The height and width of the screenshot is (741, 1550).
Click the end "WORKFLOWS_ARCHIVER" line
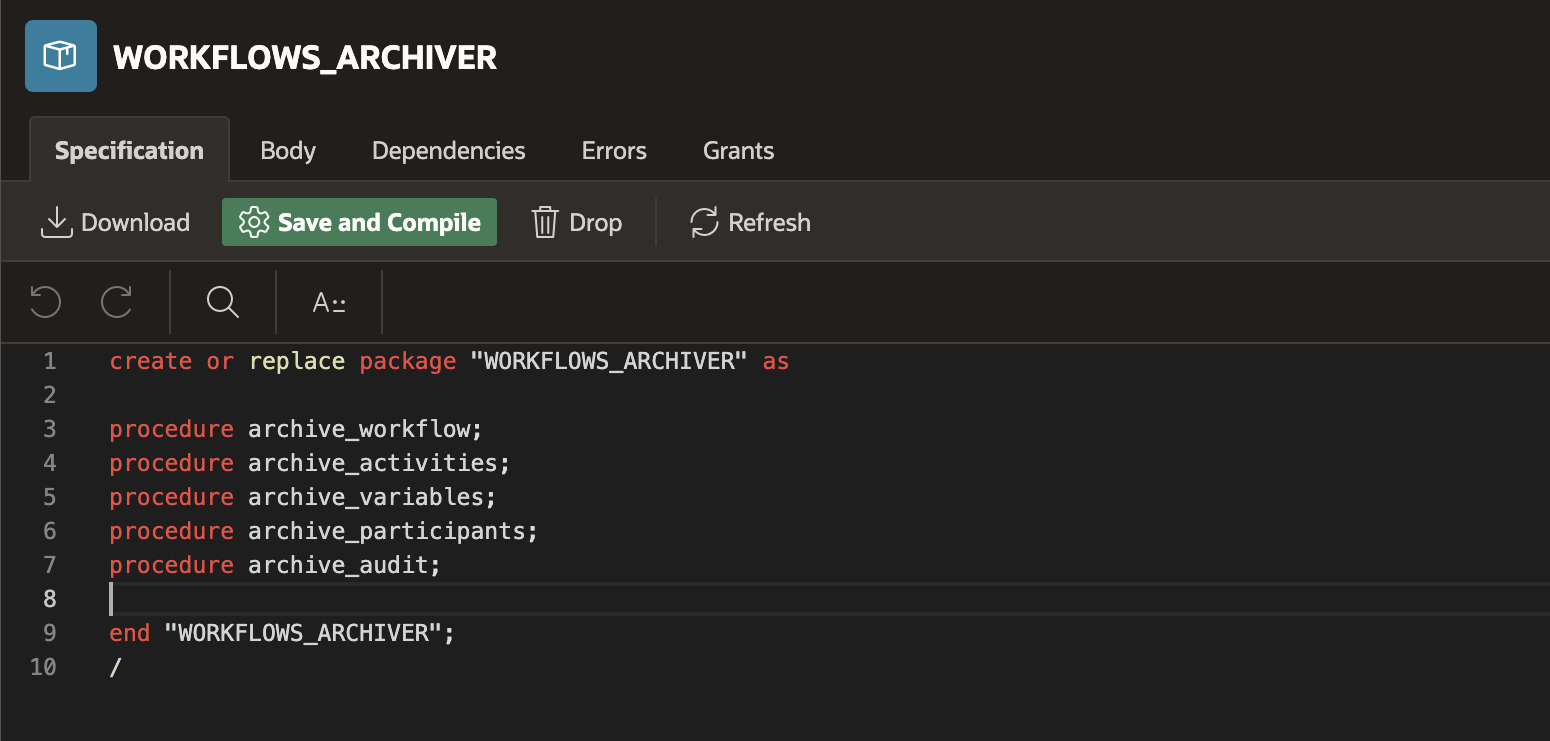pos(282,633)
